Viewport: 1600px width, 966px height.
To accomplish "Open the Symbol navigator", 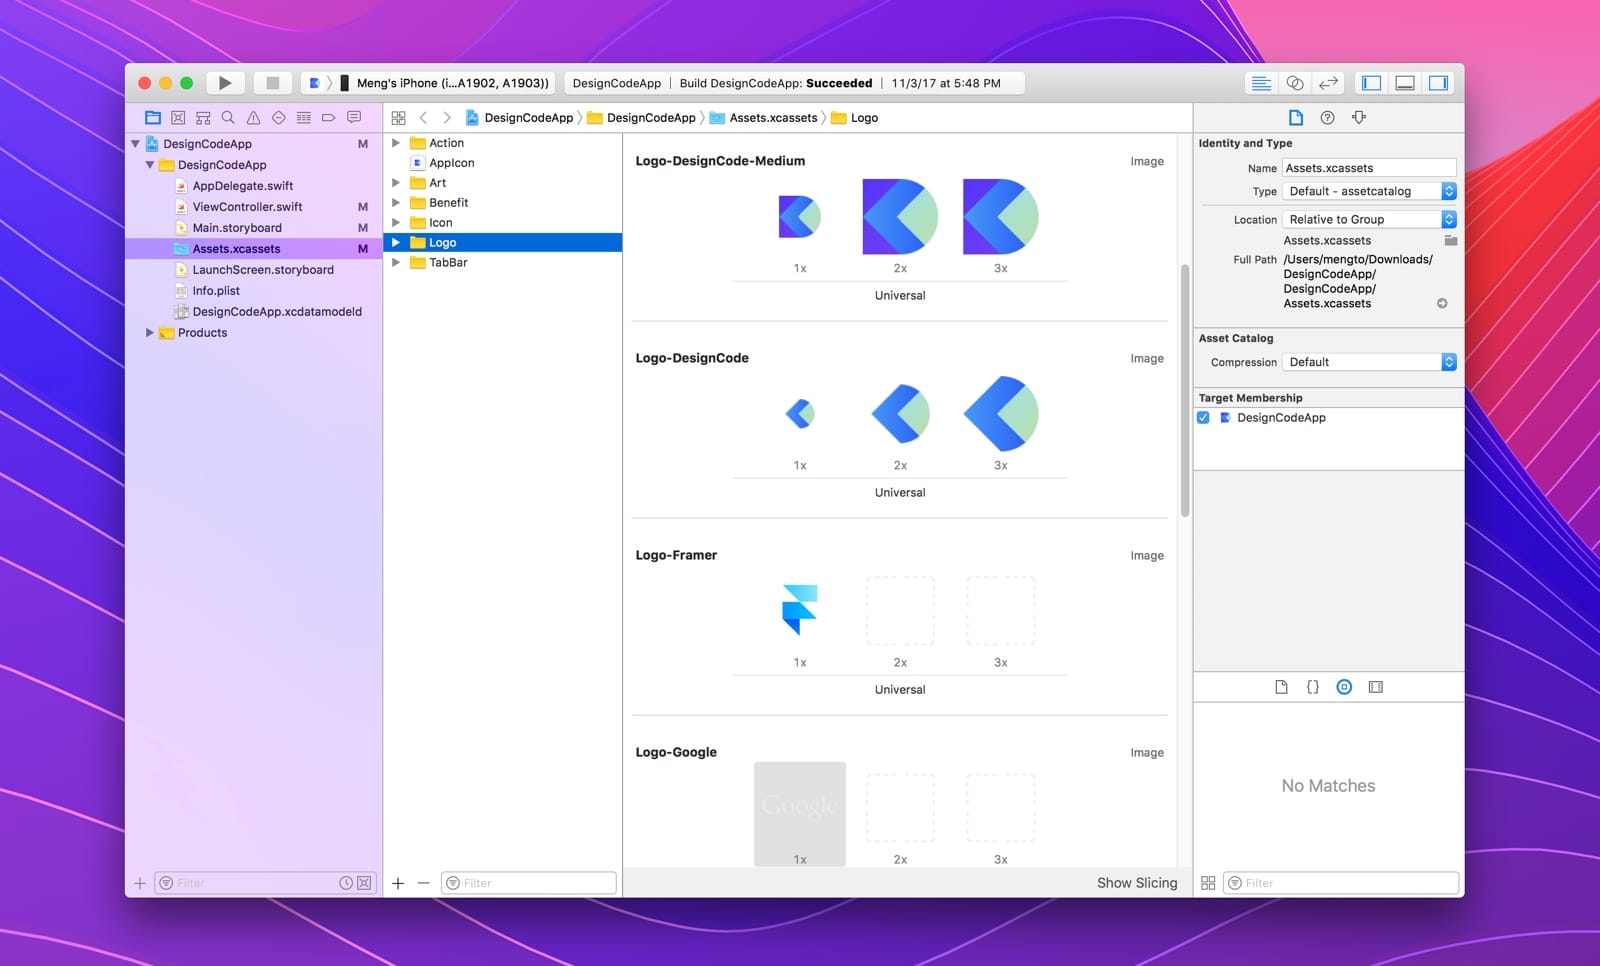I will (x=203, y=117).
